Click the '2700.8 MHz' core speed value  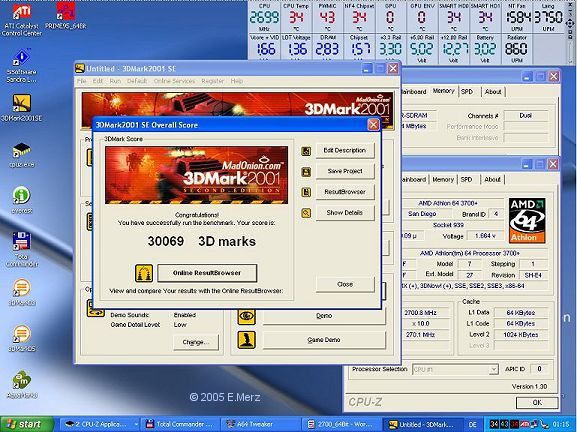tap(420, 313)
